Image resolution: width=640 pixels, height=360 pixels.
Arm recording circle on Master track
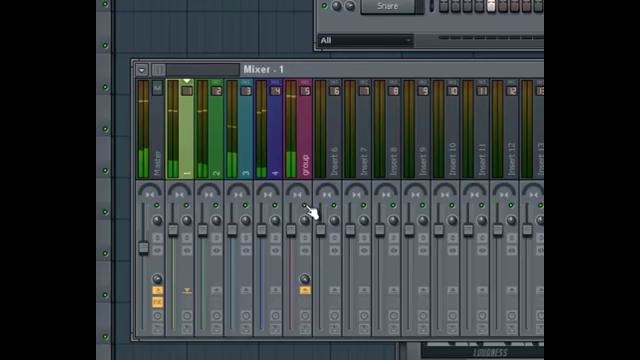(158, 316)
